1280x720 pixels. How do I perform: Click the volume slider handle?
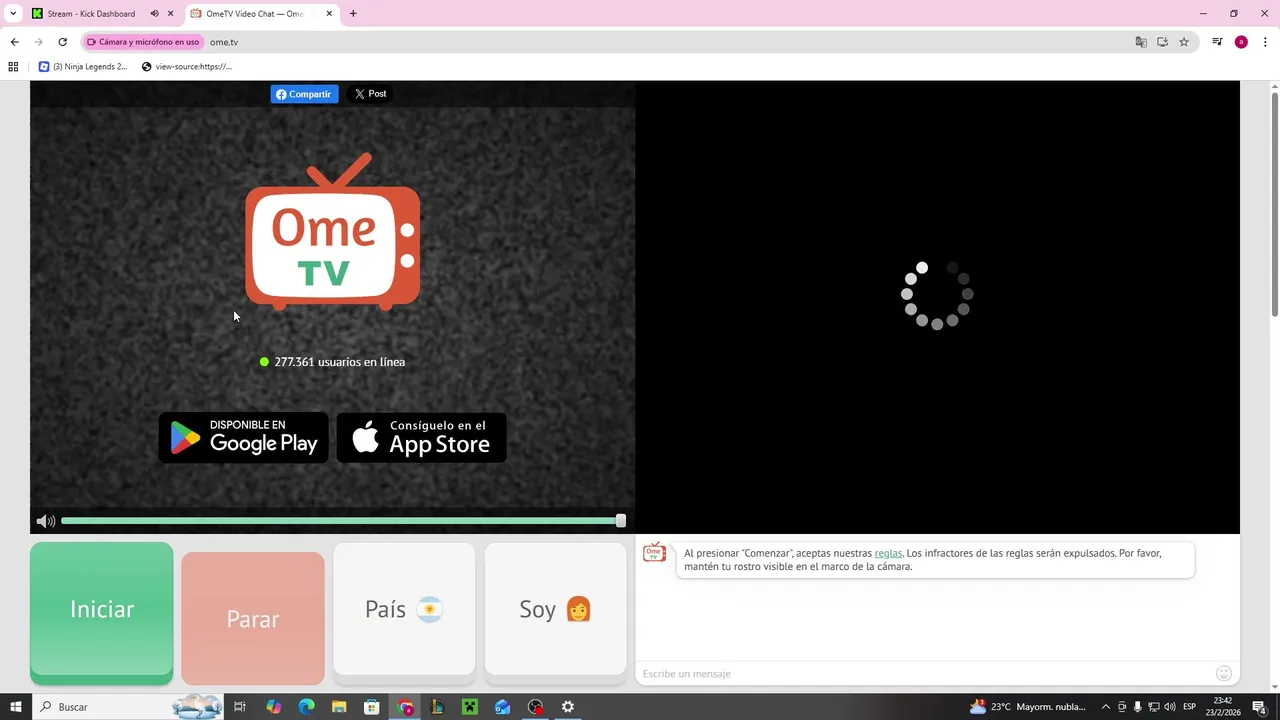pyautogui.click(x=620, y=521)
